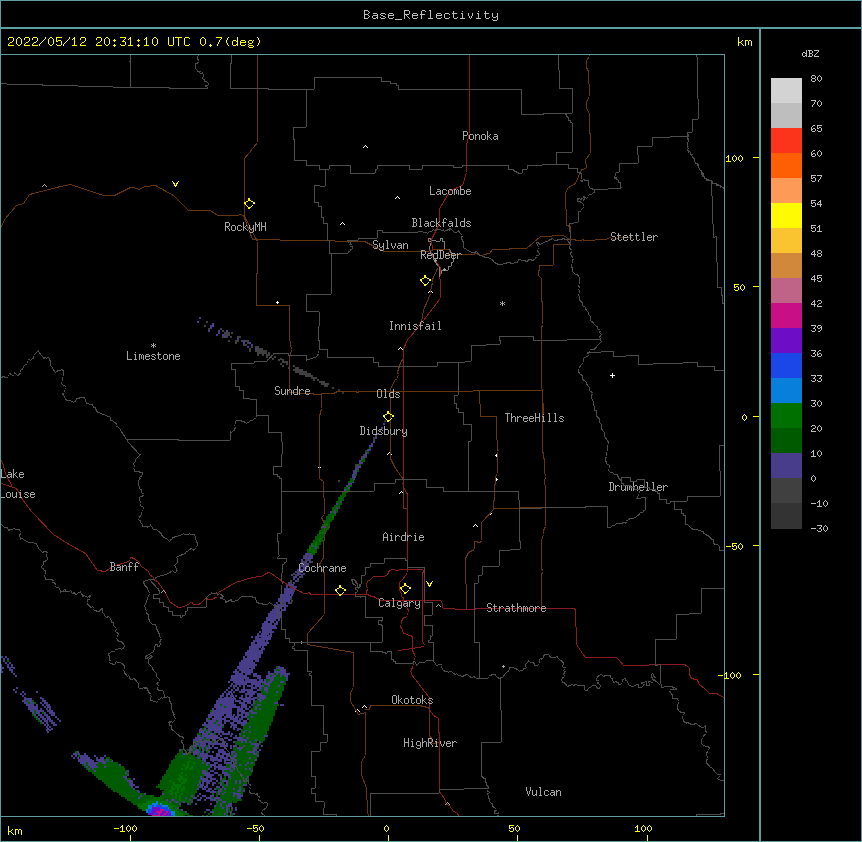The width and height of the screenshot is (862, 842).
Task: Click the RockyMH label
Action: 245,227
